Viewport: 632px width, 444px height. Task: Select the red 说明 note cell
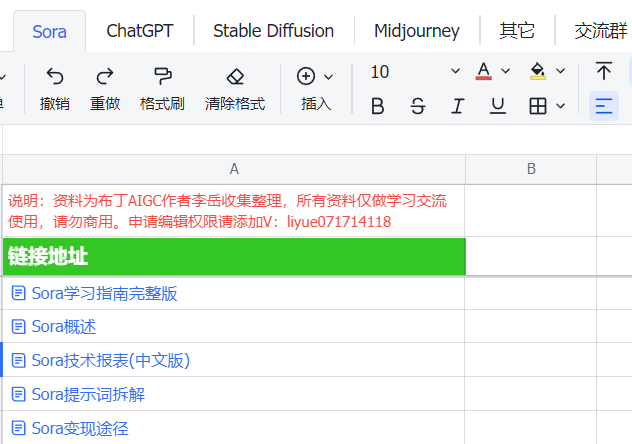pos(234,211)
